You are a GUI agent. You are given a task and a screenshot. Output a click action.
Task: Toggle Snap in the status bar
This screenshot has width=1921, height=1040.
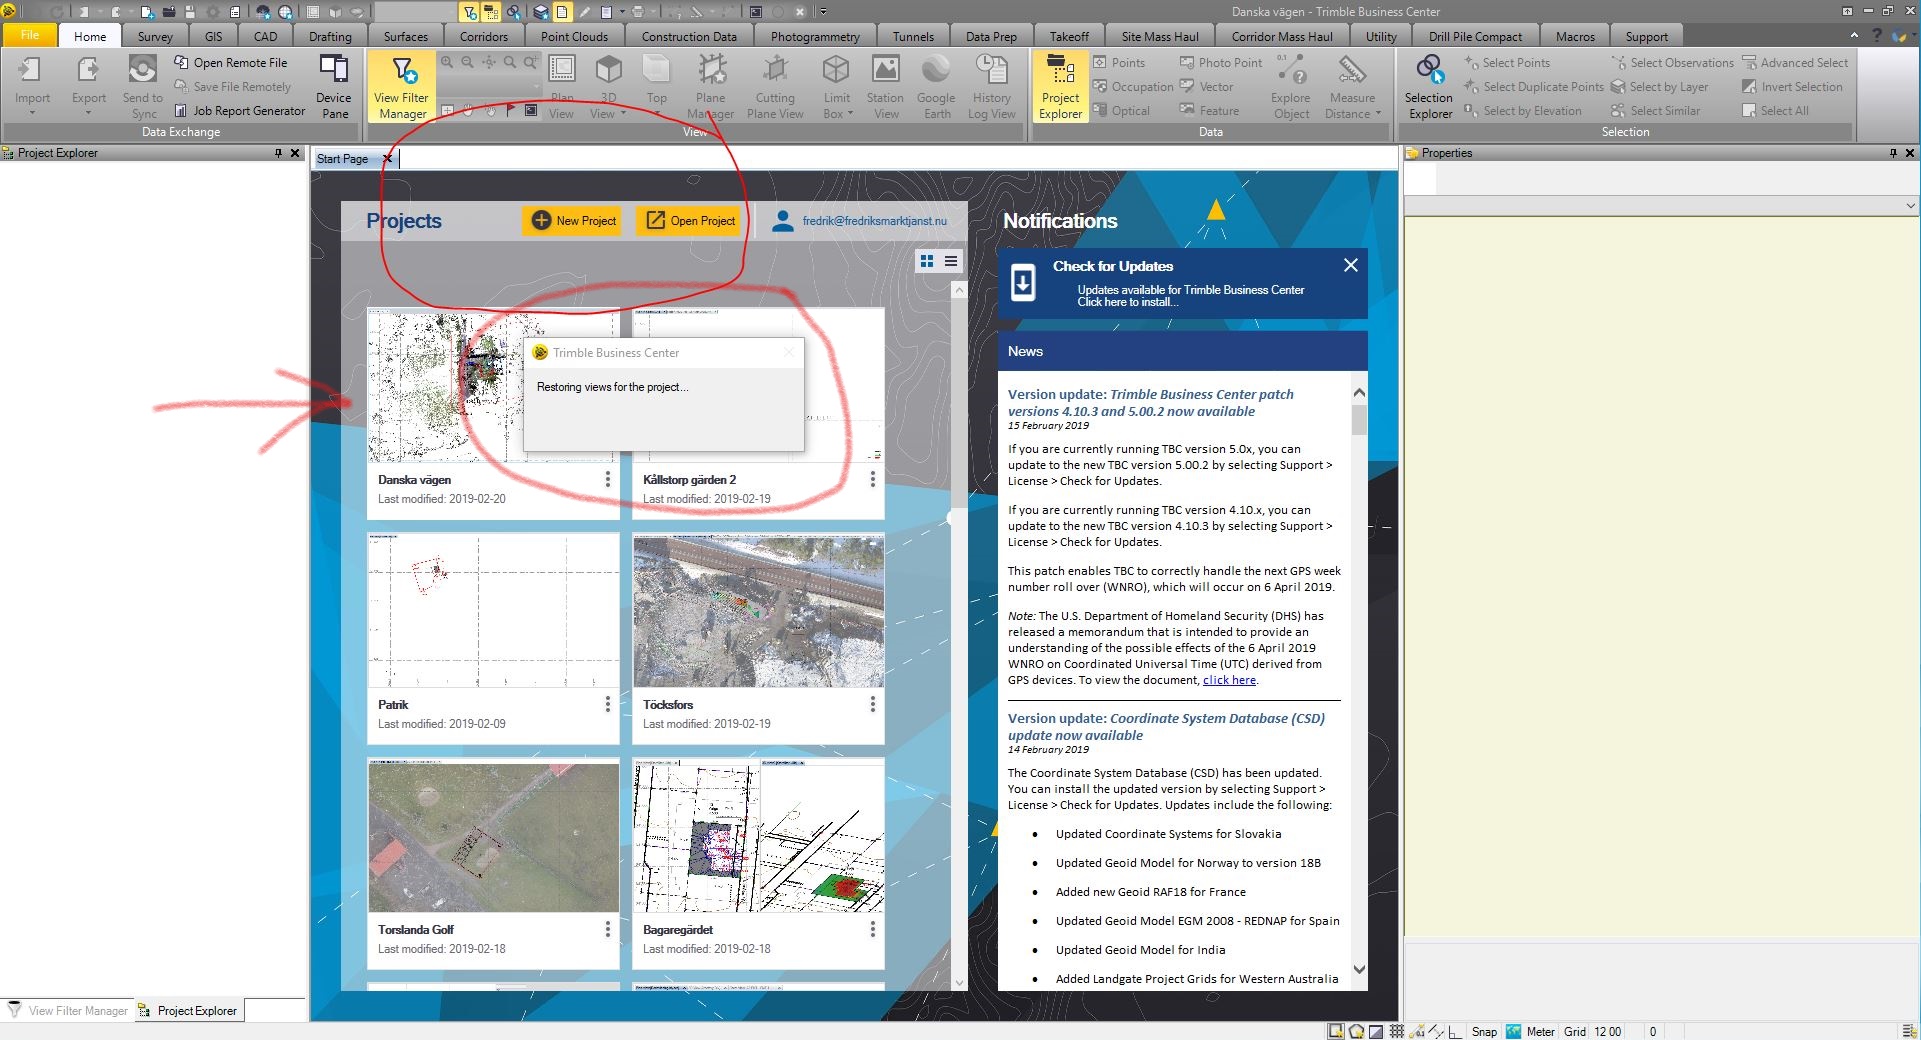(1484, 1031)
